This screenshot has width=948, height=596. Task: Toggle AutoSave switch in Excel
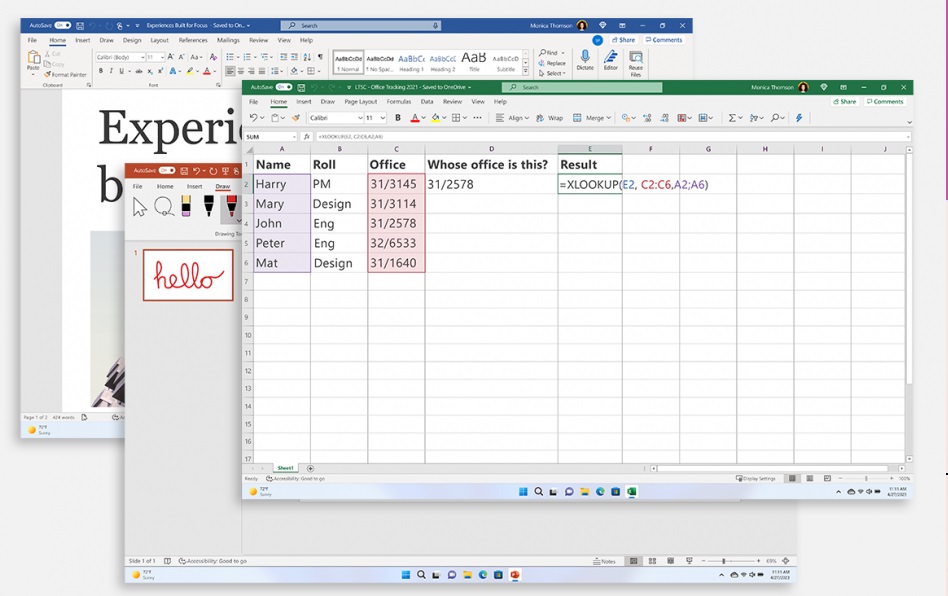coord(284,87)
